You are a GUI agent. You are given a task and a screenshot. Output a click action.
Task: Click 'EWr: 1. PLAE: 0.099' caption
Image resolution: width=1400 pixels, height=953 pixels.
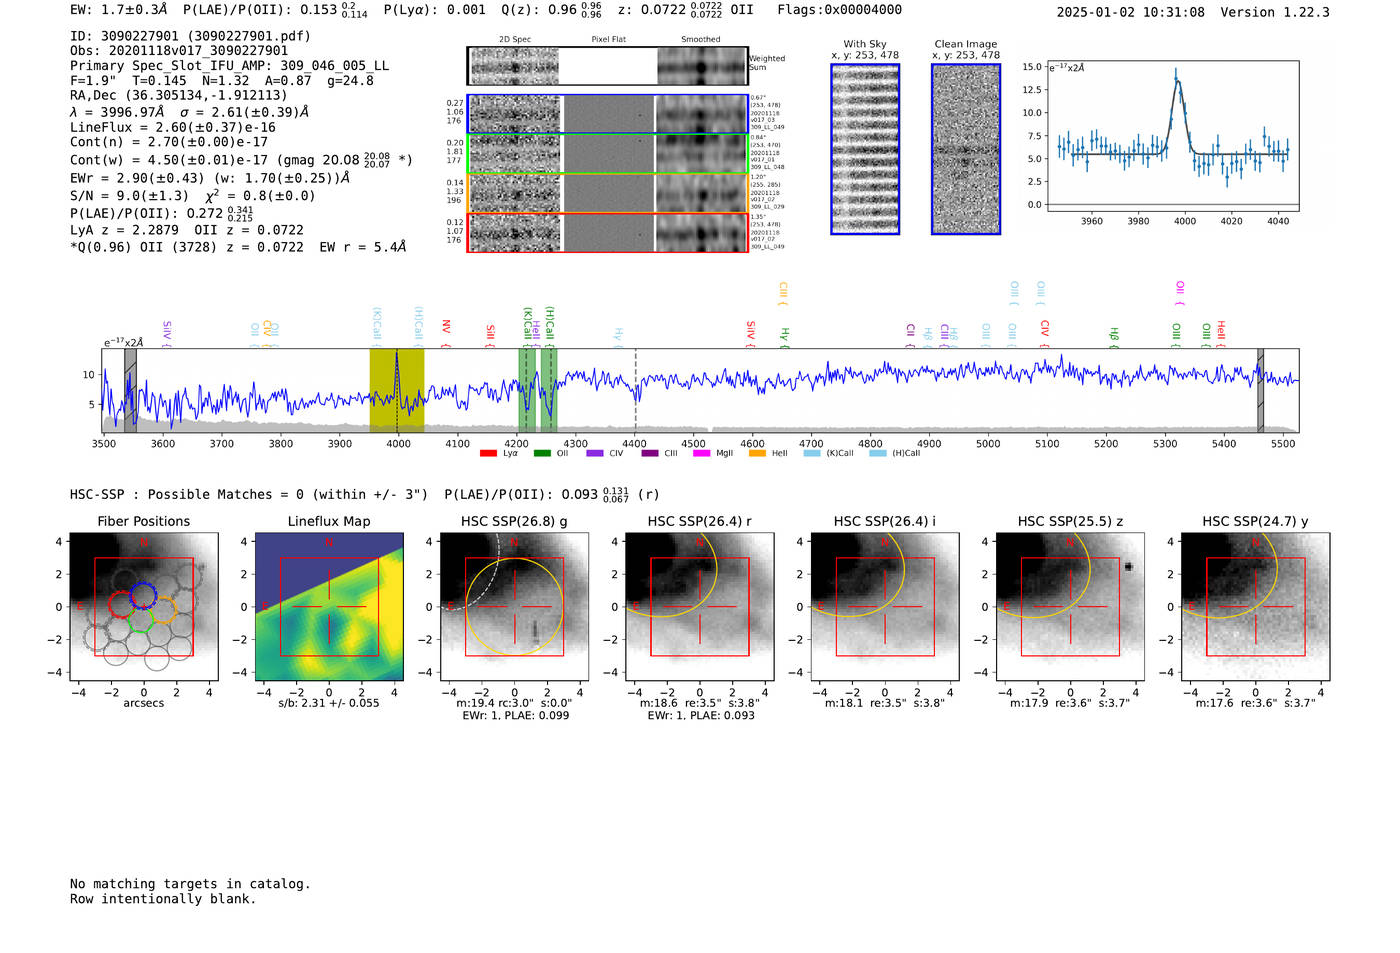pos(515,715)
